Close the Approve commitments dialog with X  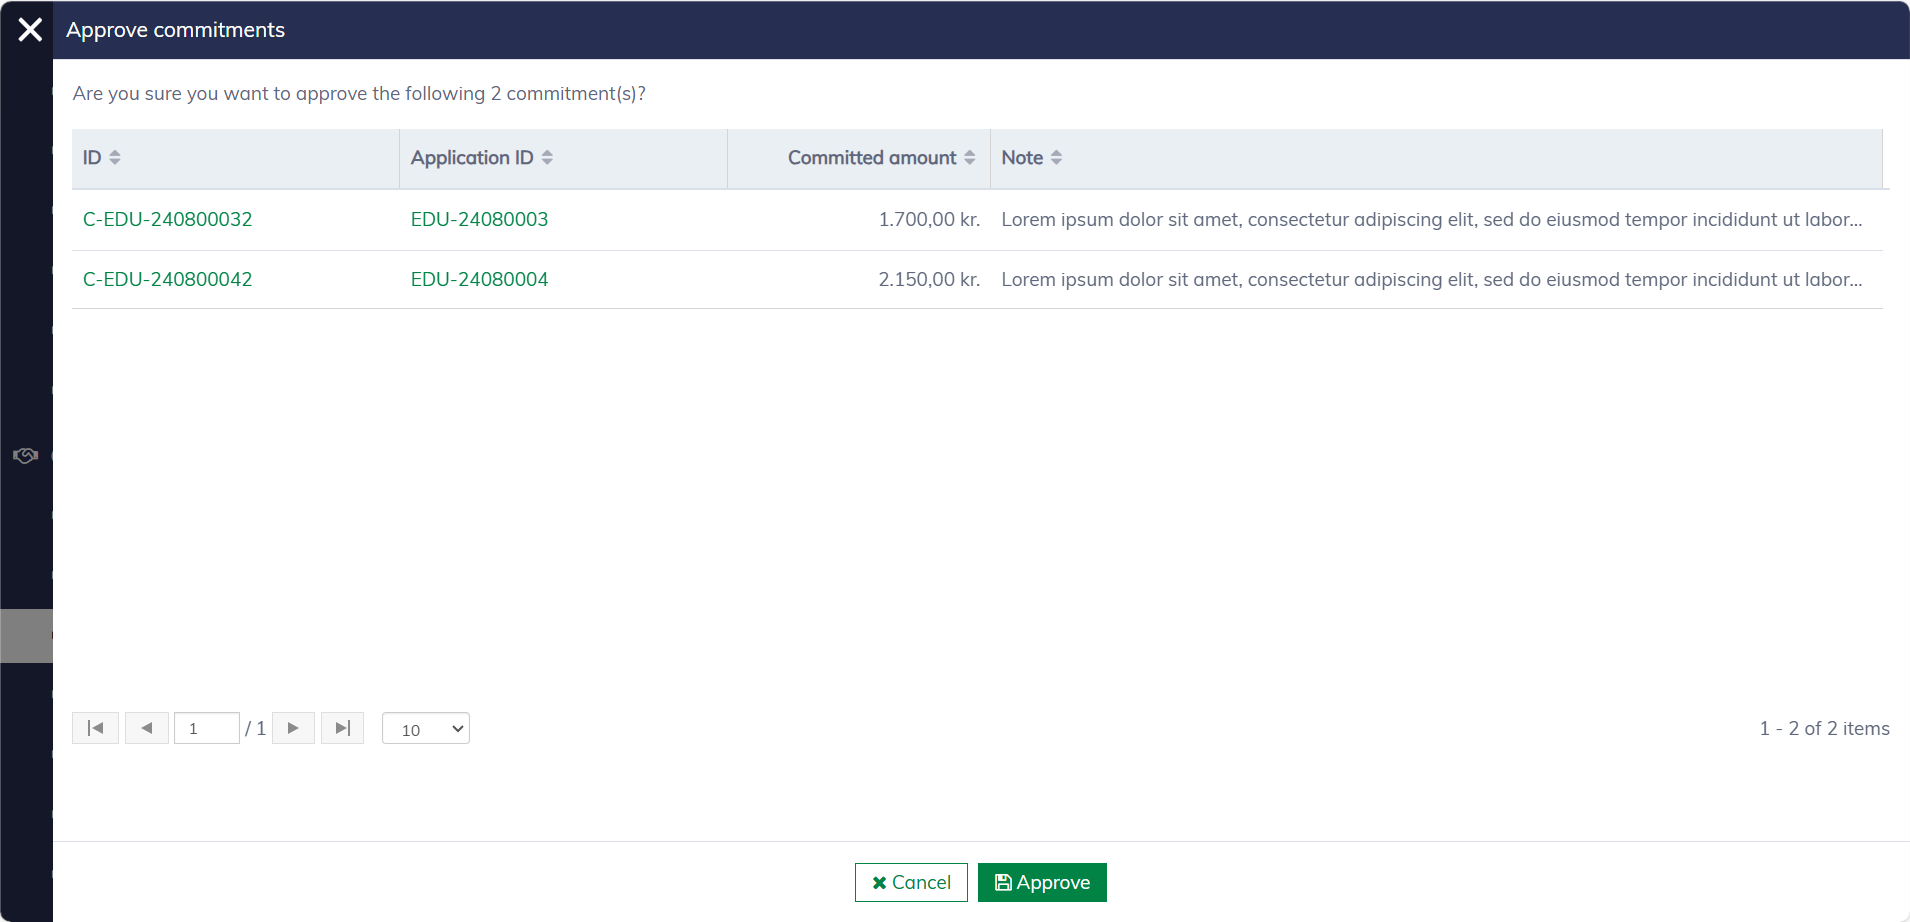[x=30, y=30]
